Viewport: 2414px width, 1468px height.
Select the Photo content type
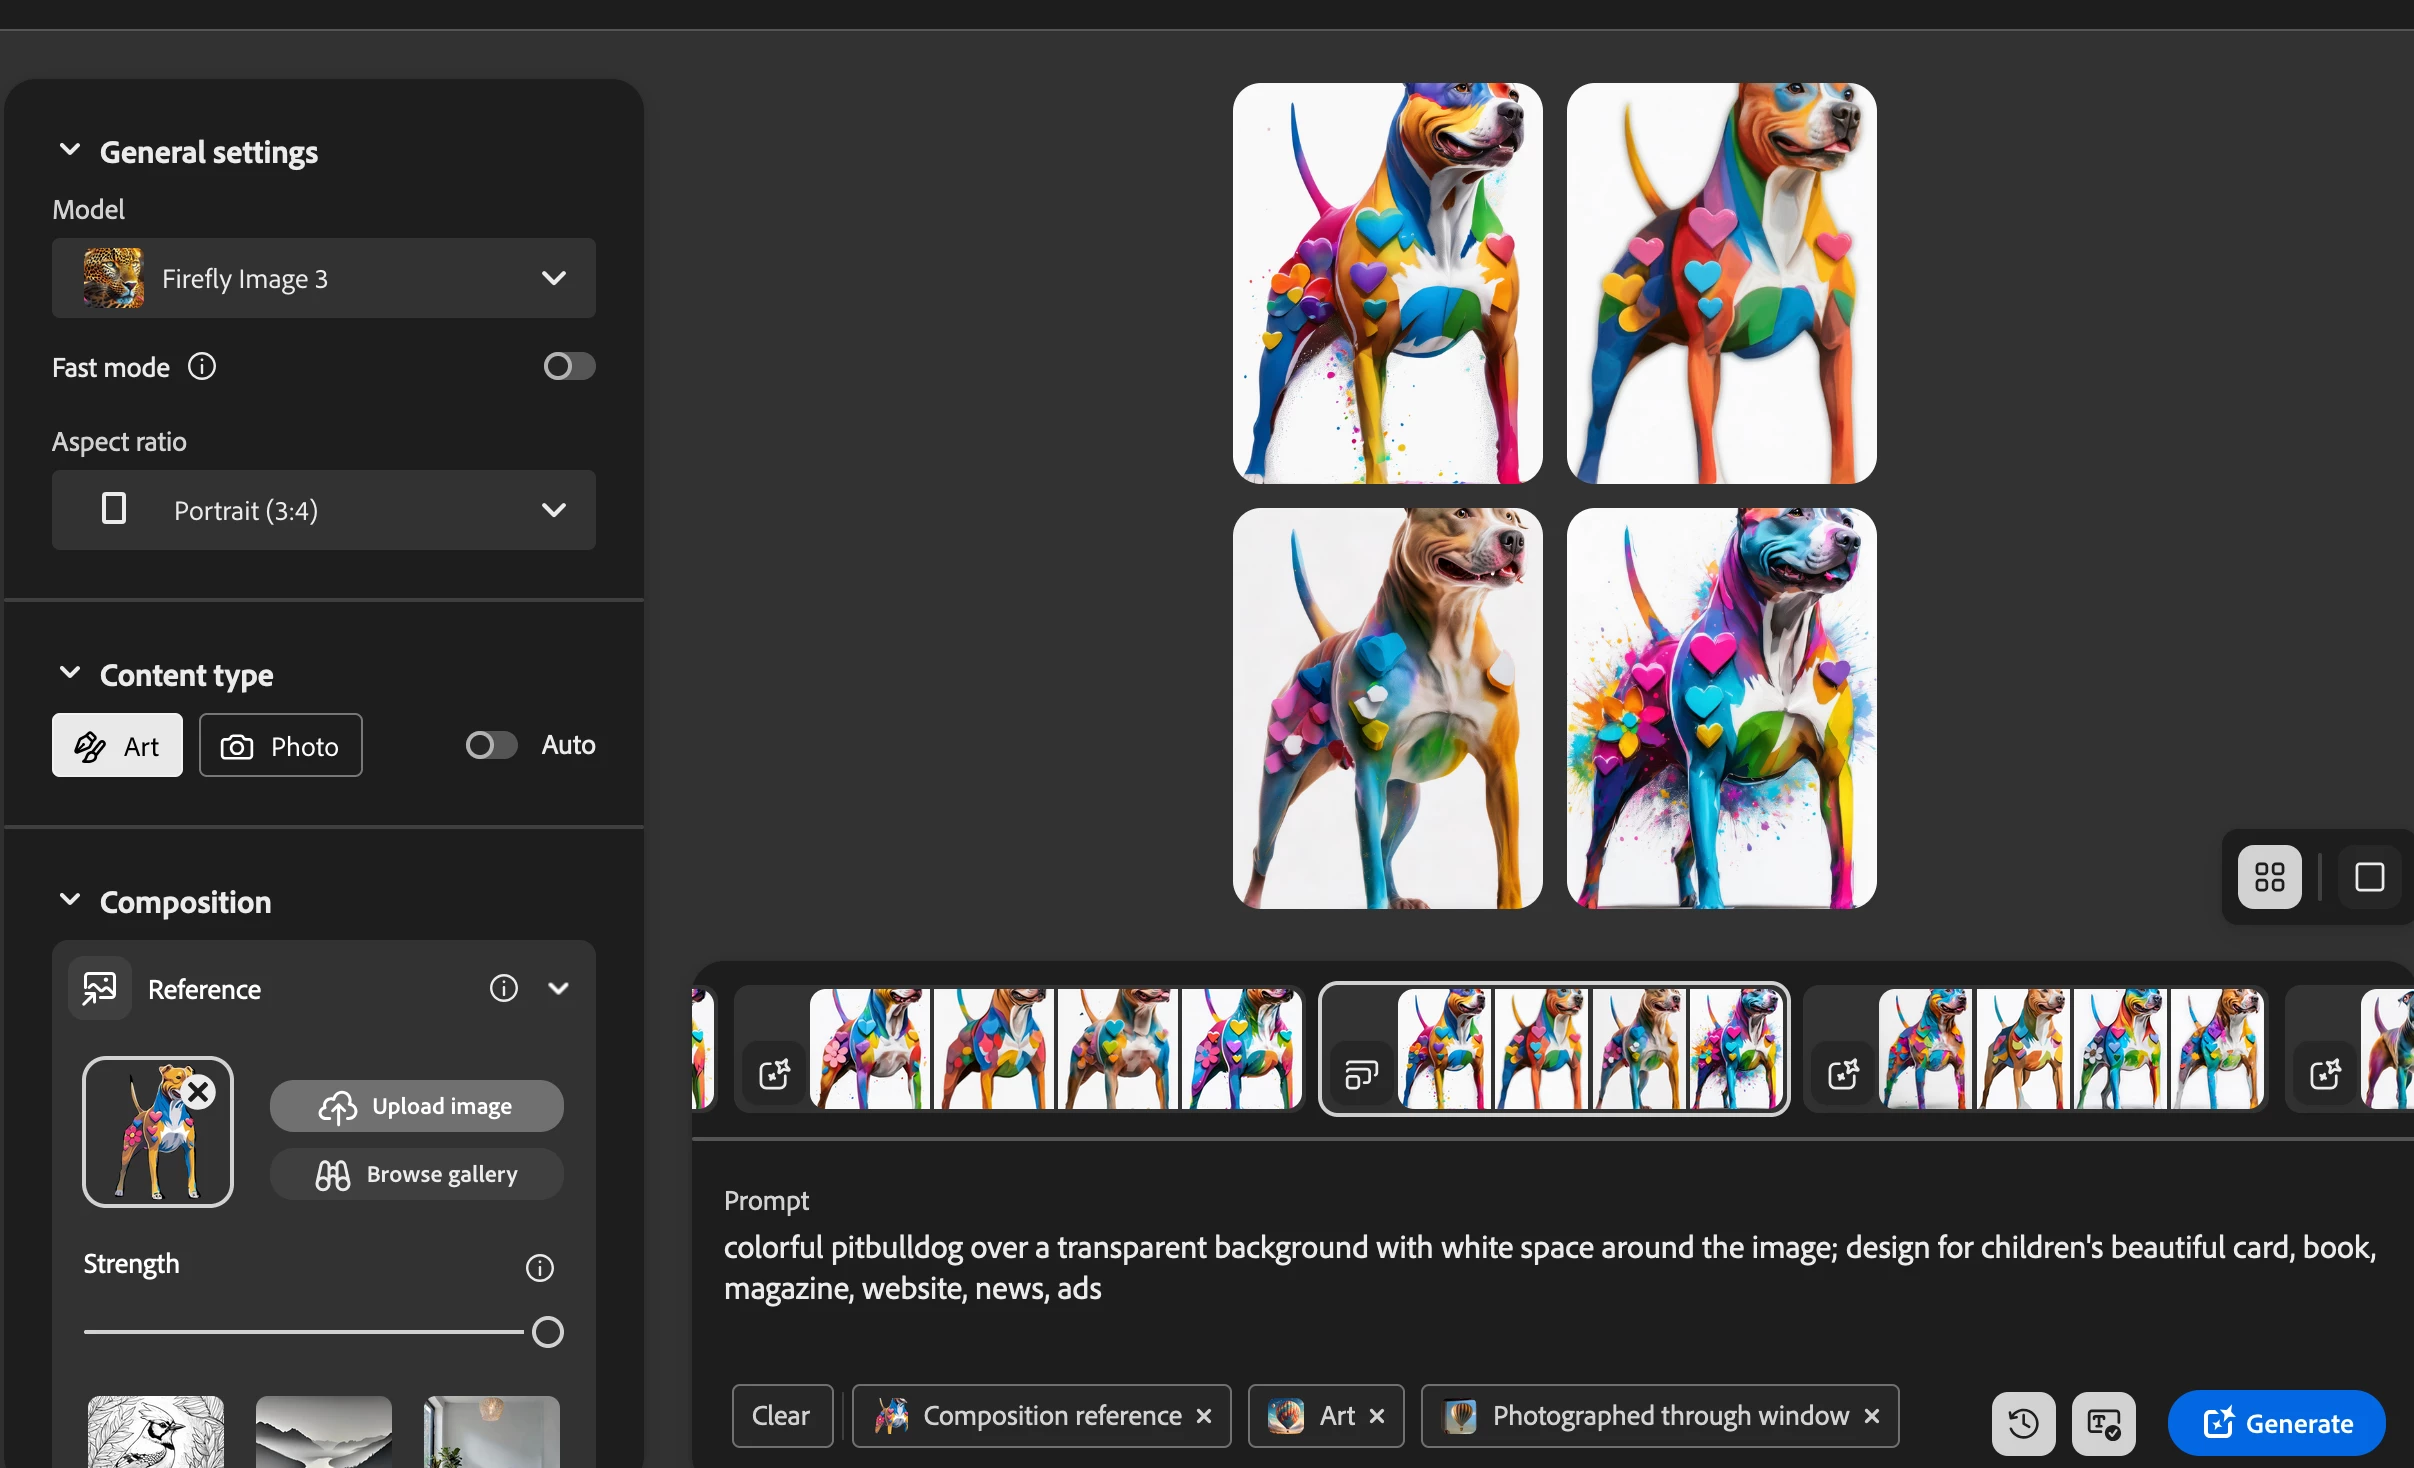(281, 746)
